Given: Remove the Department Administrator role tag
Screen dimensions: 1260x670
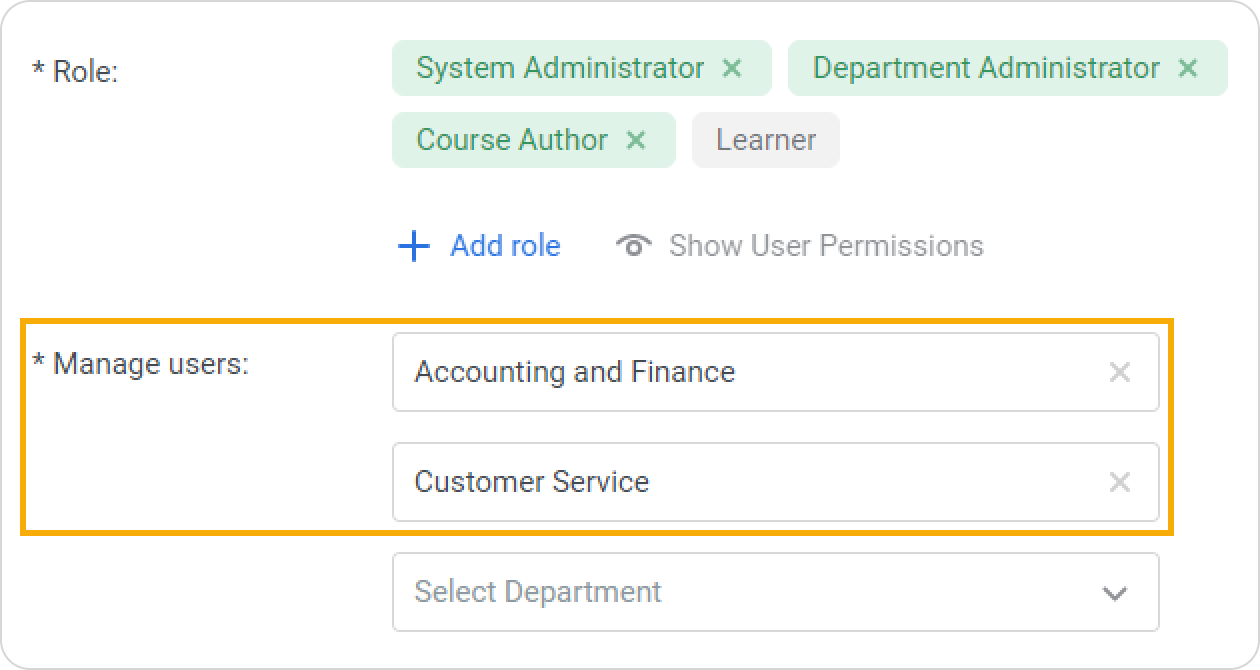Looking at the screenshot, I should (x=1188, y=68).
